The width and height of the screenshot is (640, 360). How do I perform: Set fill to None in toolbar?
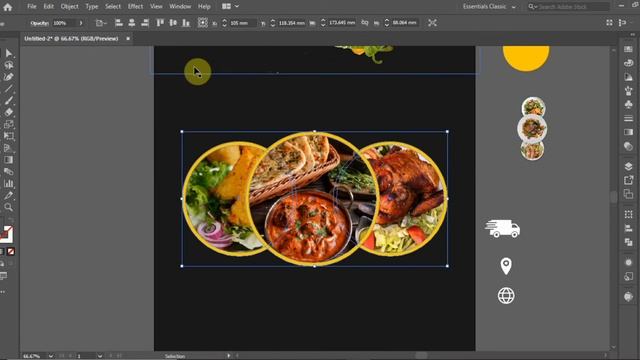coord(11,251)
